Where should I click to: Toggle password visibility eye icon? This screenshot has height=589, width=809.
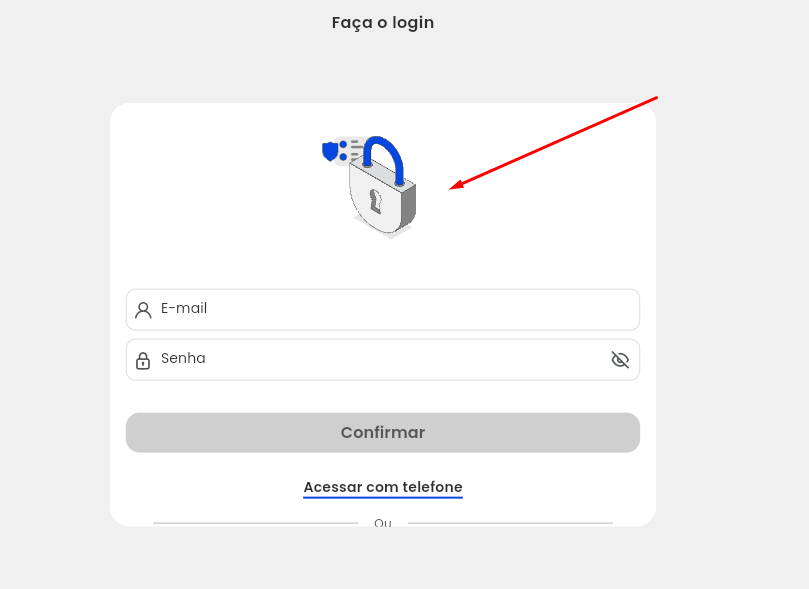point(620,360)
